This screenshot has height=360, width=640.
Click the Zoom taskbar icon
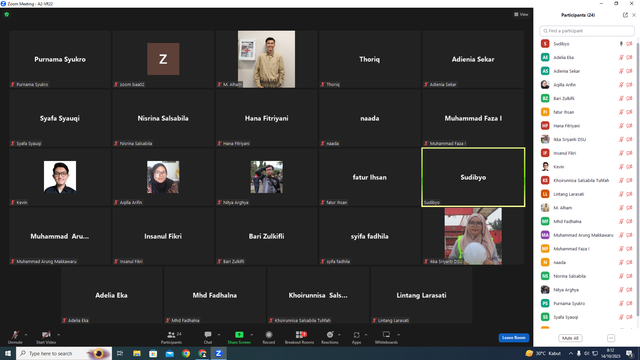(x=219, y=353)
